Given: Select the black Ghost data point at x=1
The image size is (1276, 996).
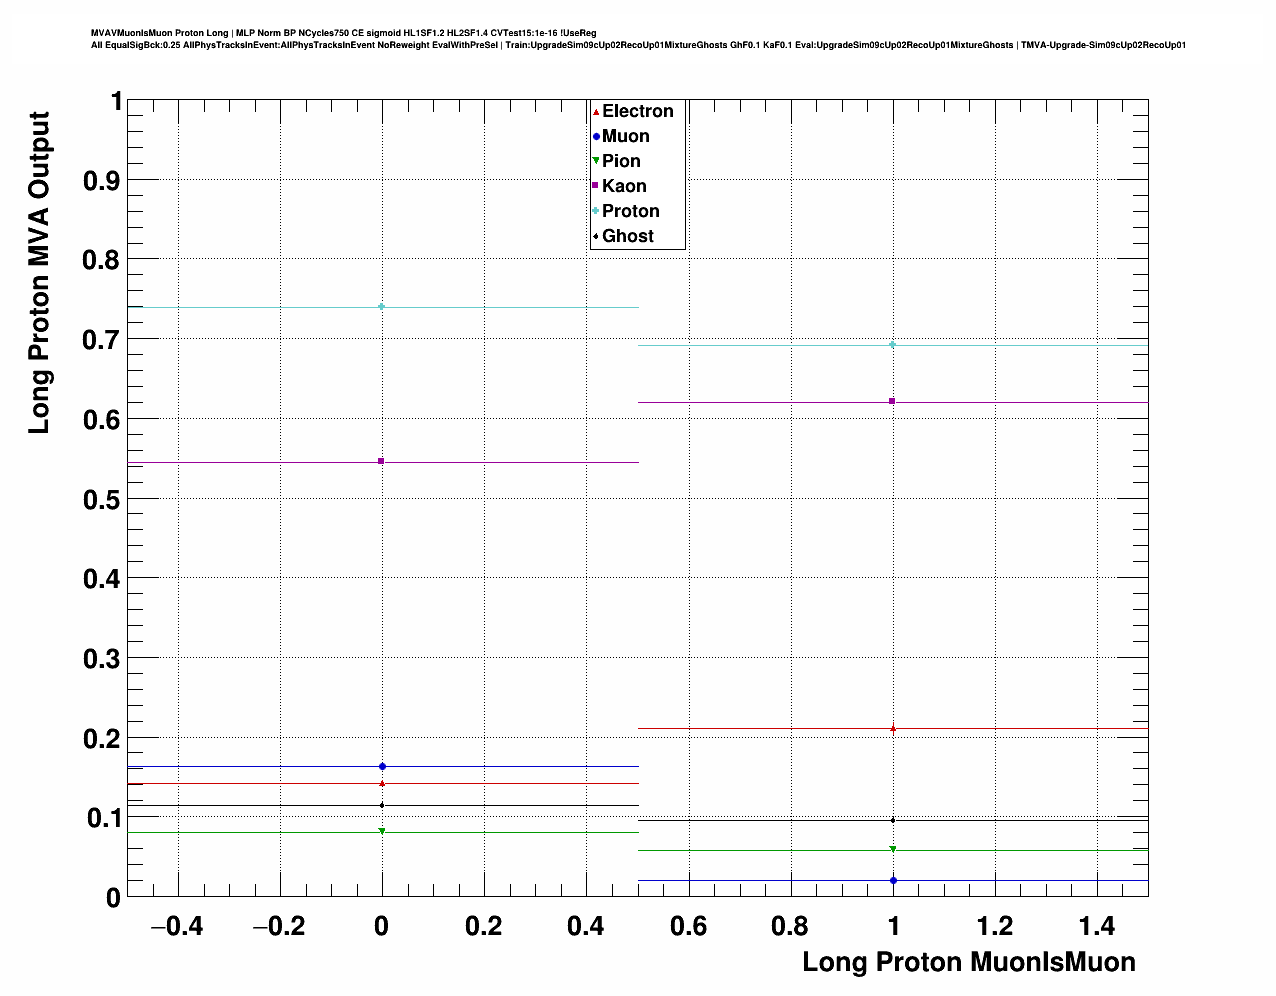Looking at the screenshot, I should (893, 820).
